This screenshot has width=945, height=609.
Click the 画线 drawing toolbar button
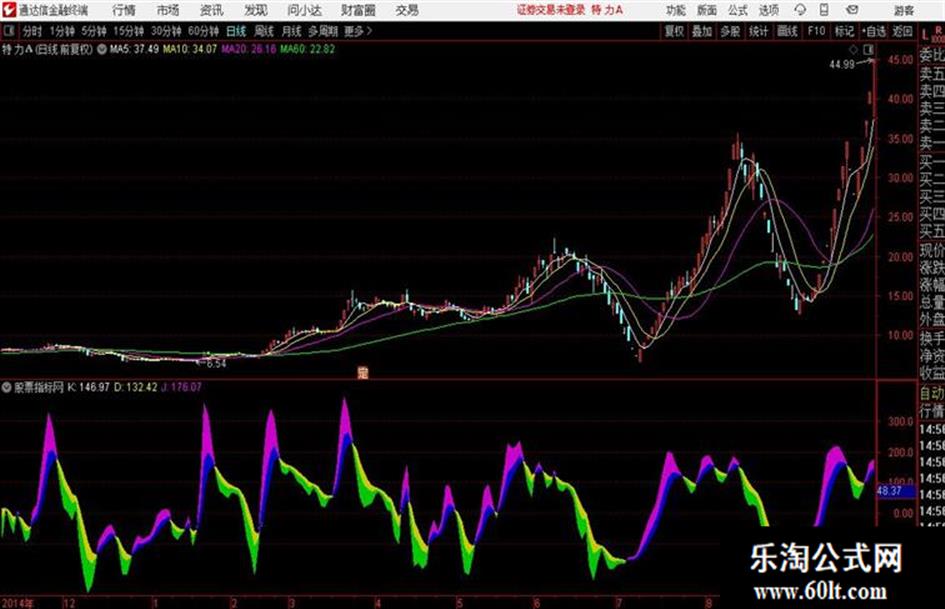[787, 31]
